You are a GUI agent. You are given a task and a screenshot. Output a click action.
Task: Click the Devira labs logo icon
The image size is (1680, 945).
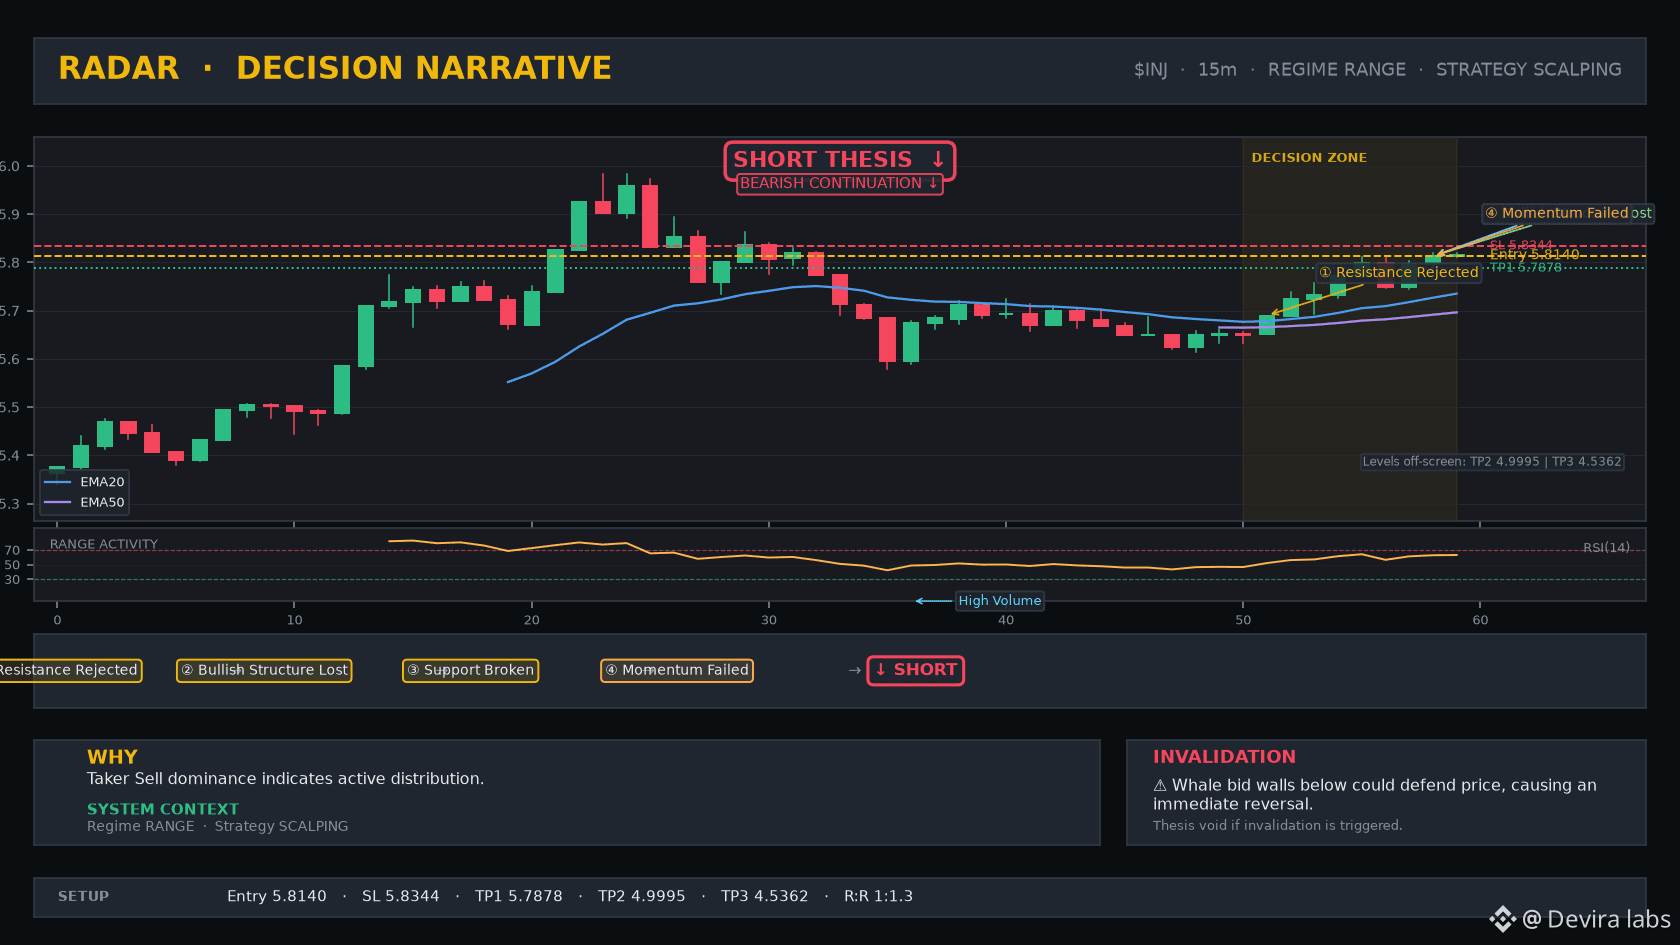pyautogui.click(x=1503, y=919)
